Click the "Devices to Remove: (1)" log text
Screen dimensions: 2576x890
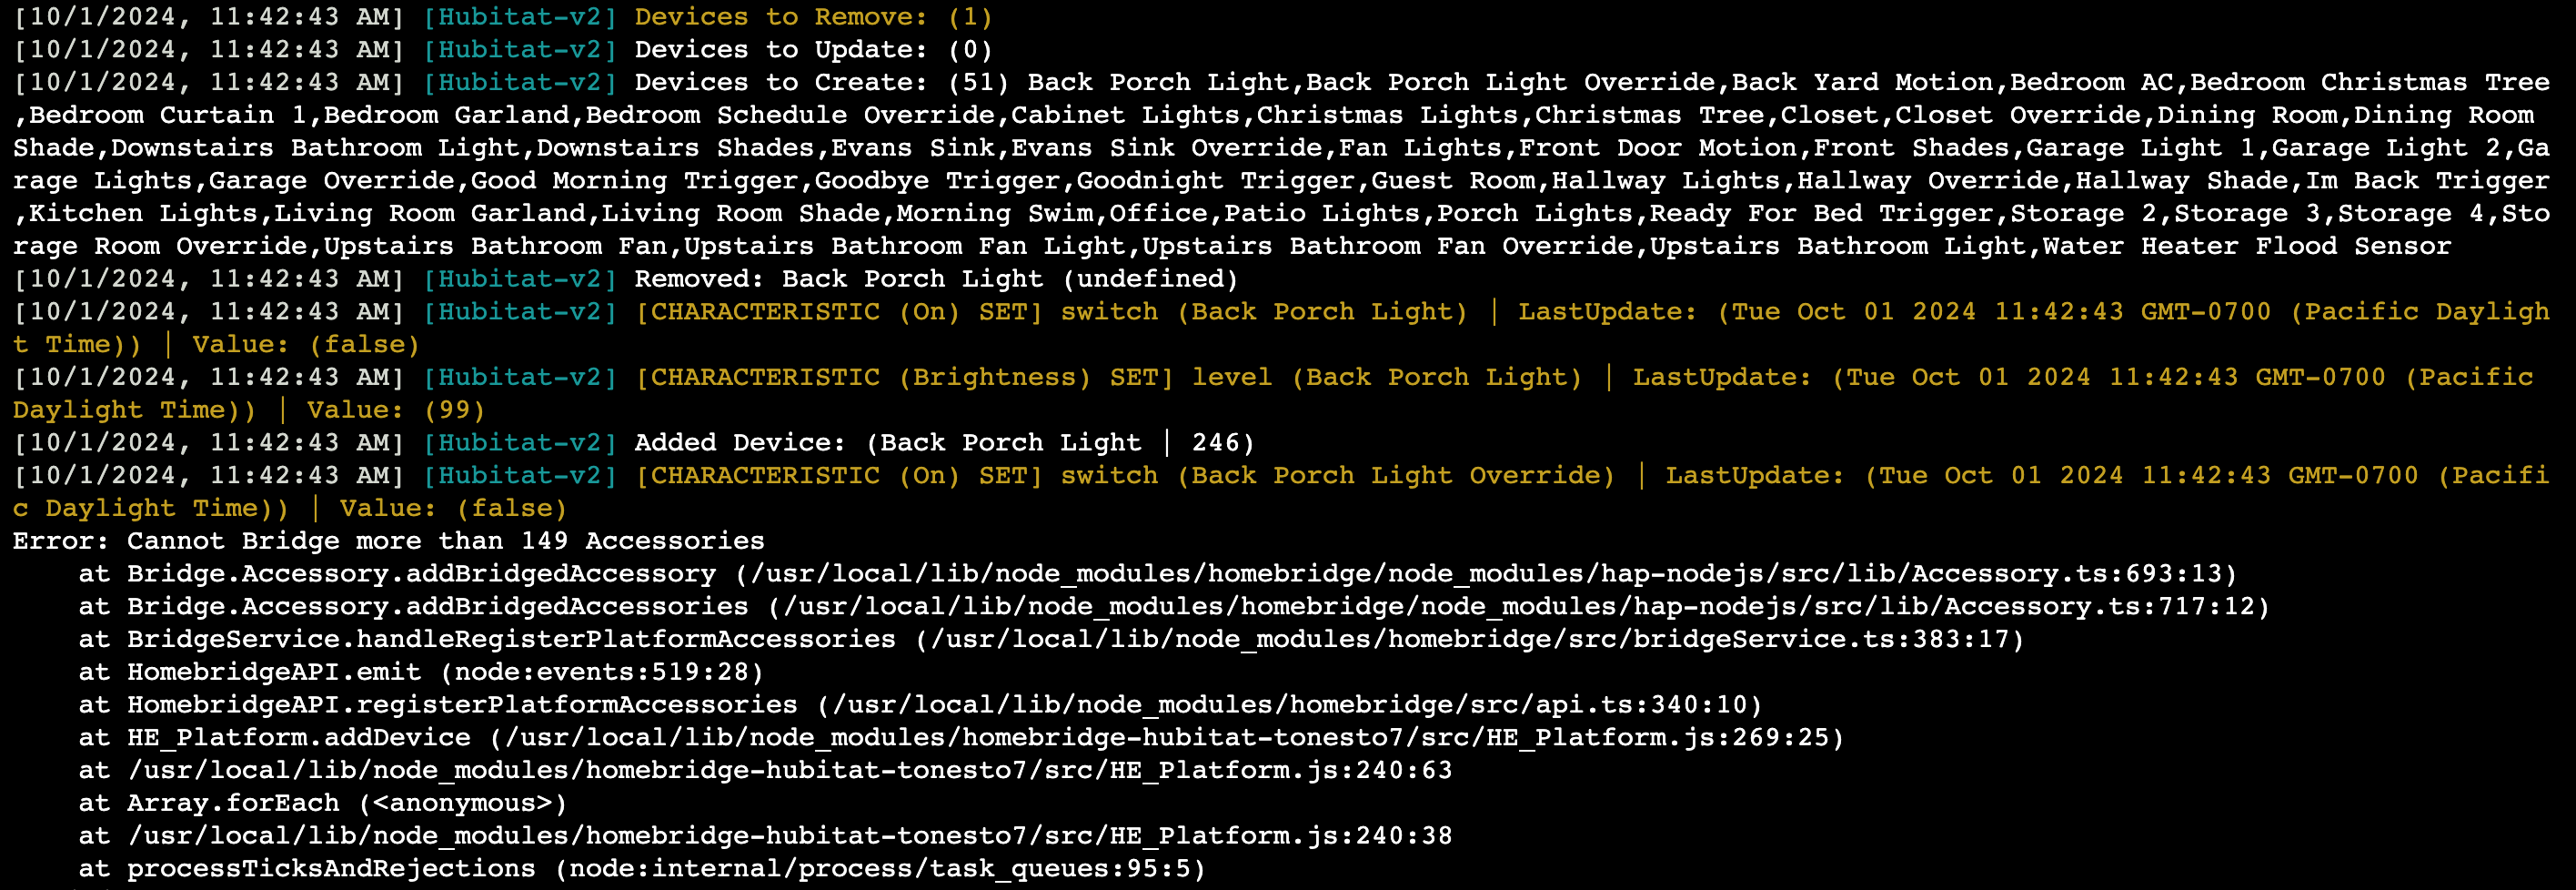(813, 17)
